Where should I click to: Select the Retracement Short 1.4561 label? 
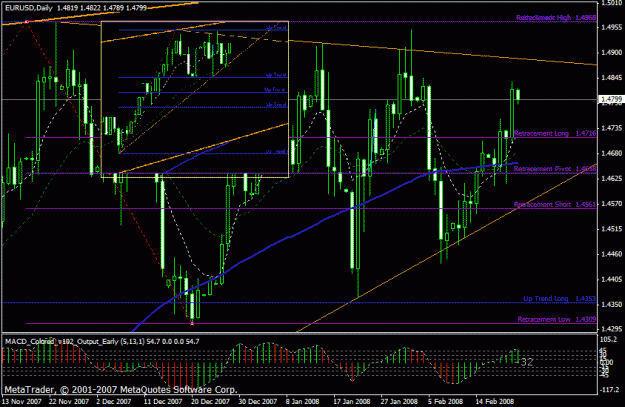(555, 204)
